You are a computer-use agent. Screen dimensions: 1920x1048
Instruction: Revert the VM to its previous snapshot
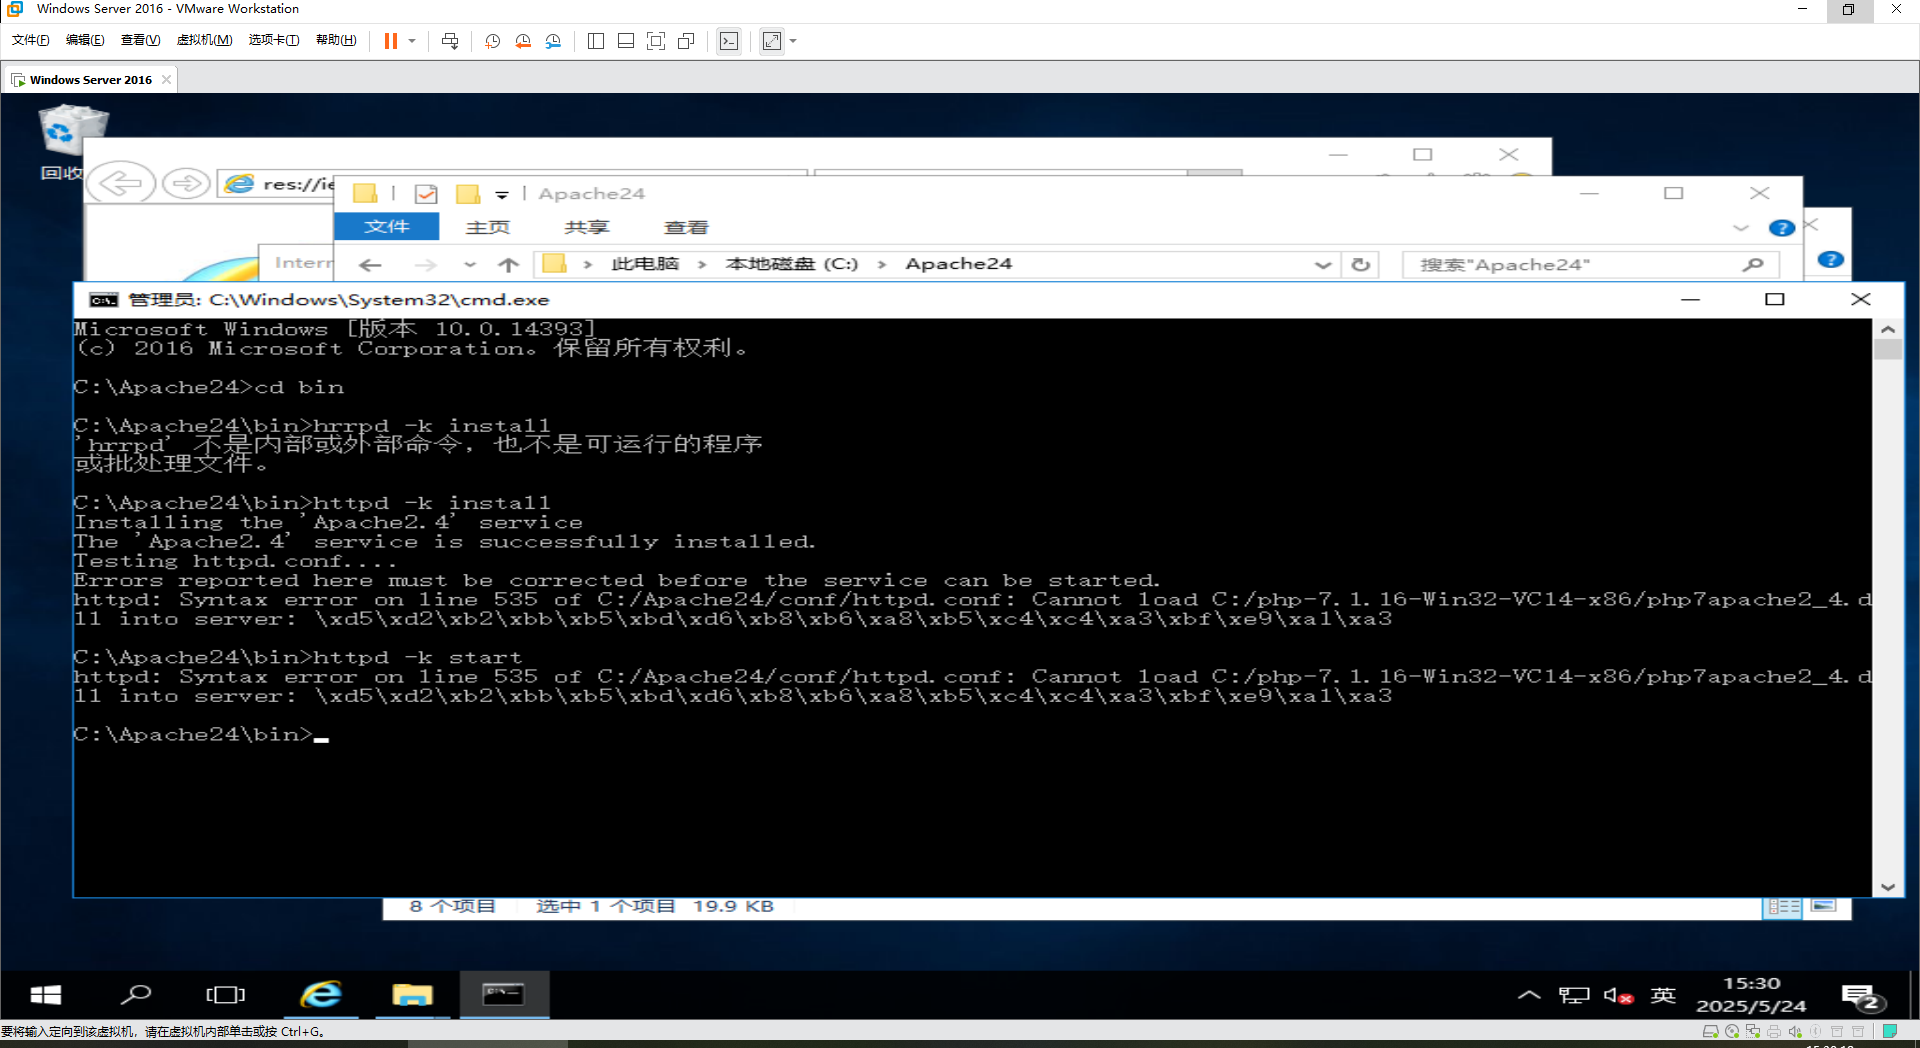click(523, 41)
